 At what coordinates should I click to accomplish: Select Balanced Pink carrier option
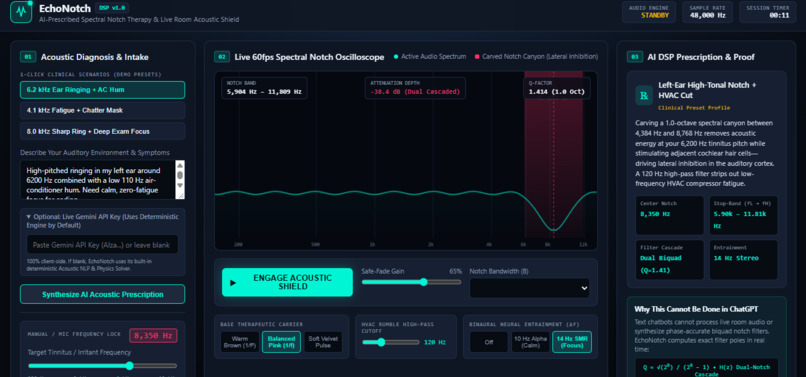coord(281,342)
